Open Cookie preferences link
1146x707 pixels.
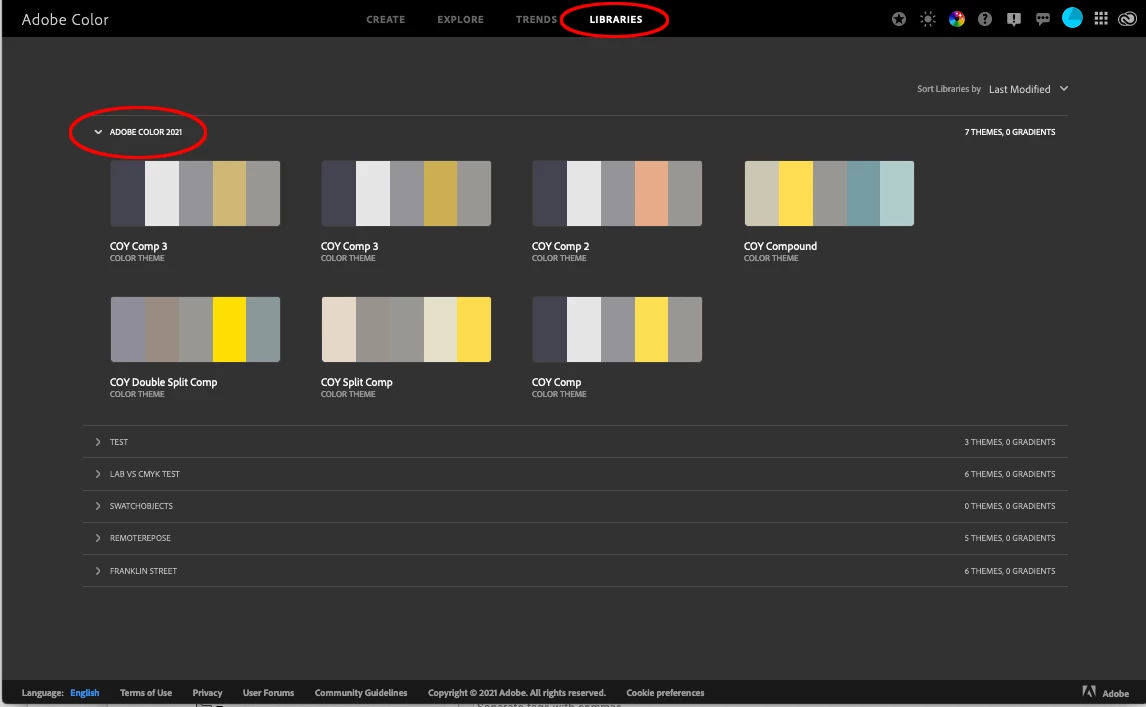coord(665,692)
